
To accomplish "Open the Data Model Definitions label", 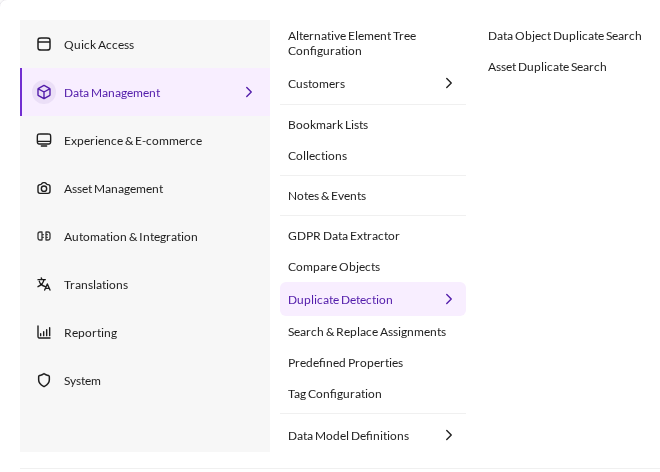I will pyautogui.click(x=349, y=436).
